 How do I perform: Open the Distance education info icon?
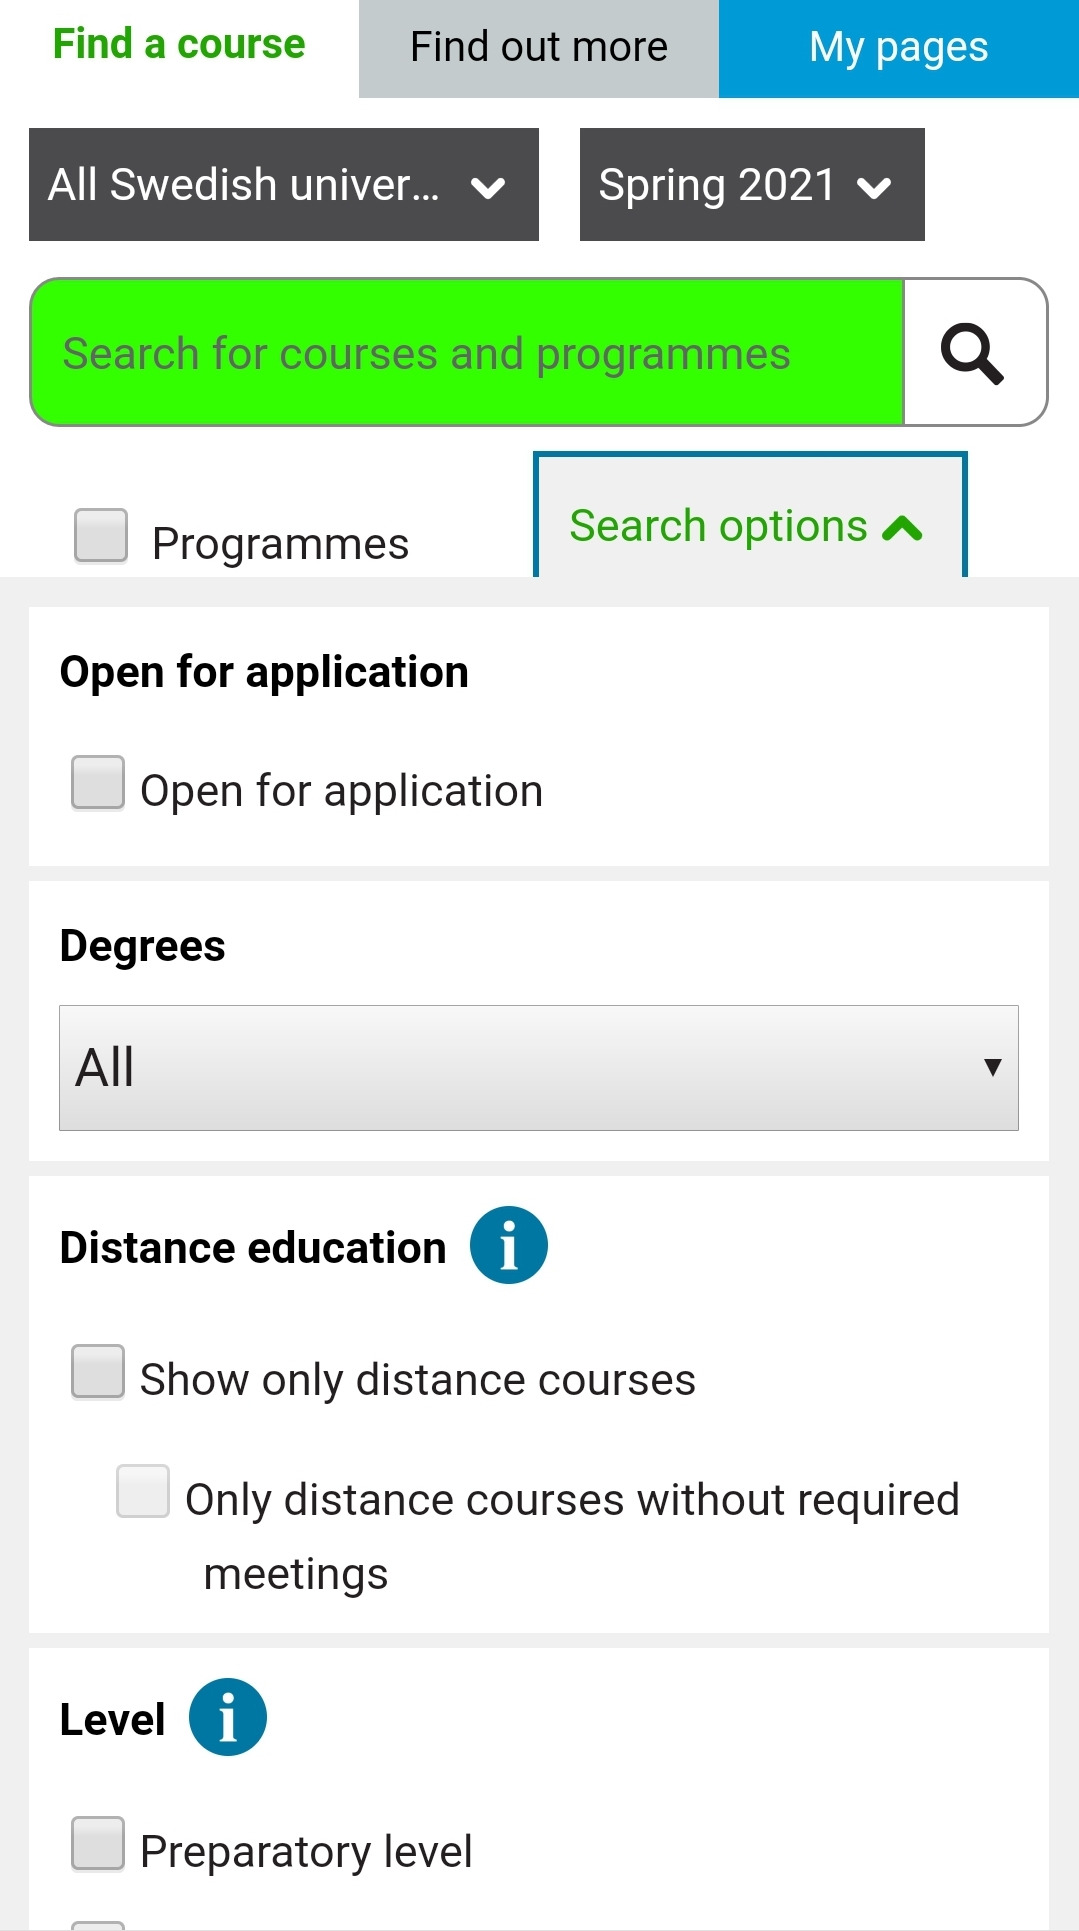(508, 1245)
